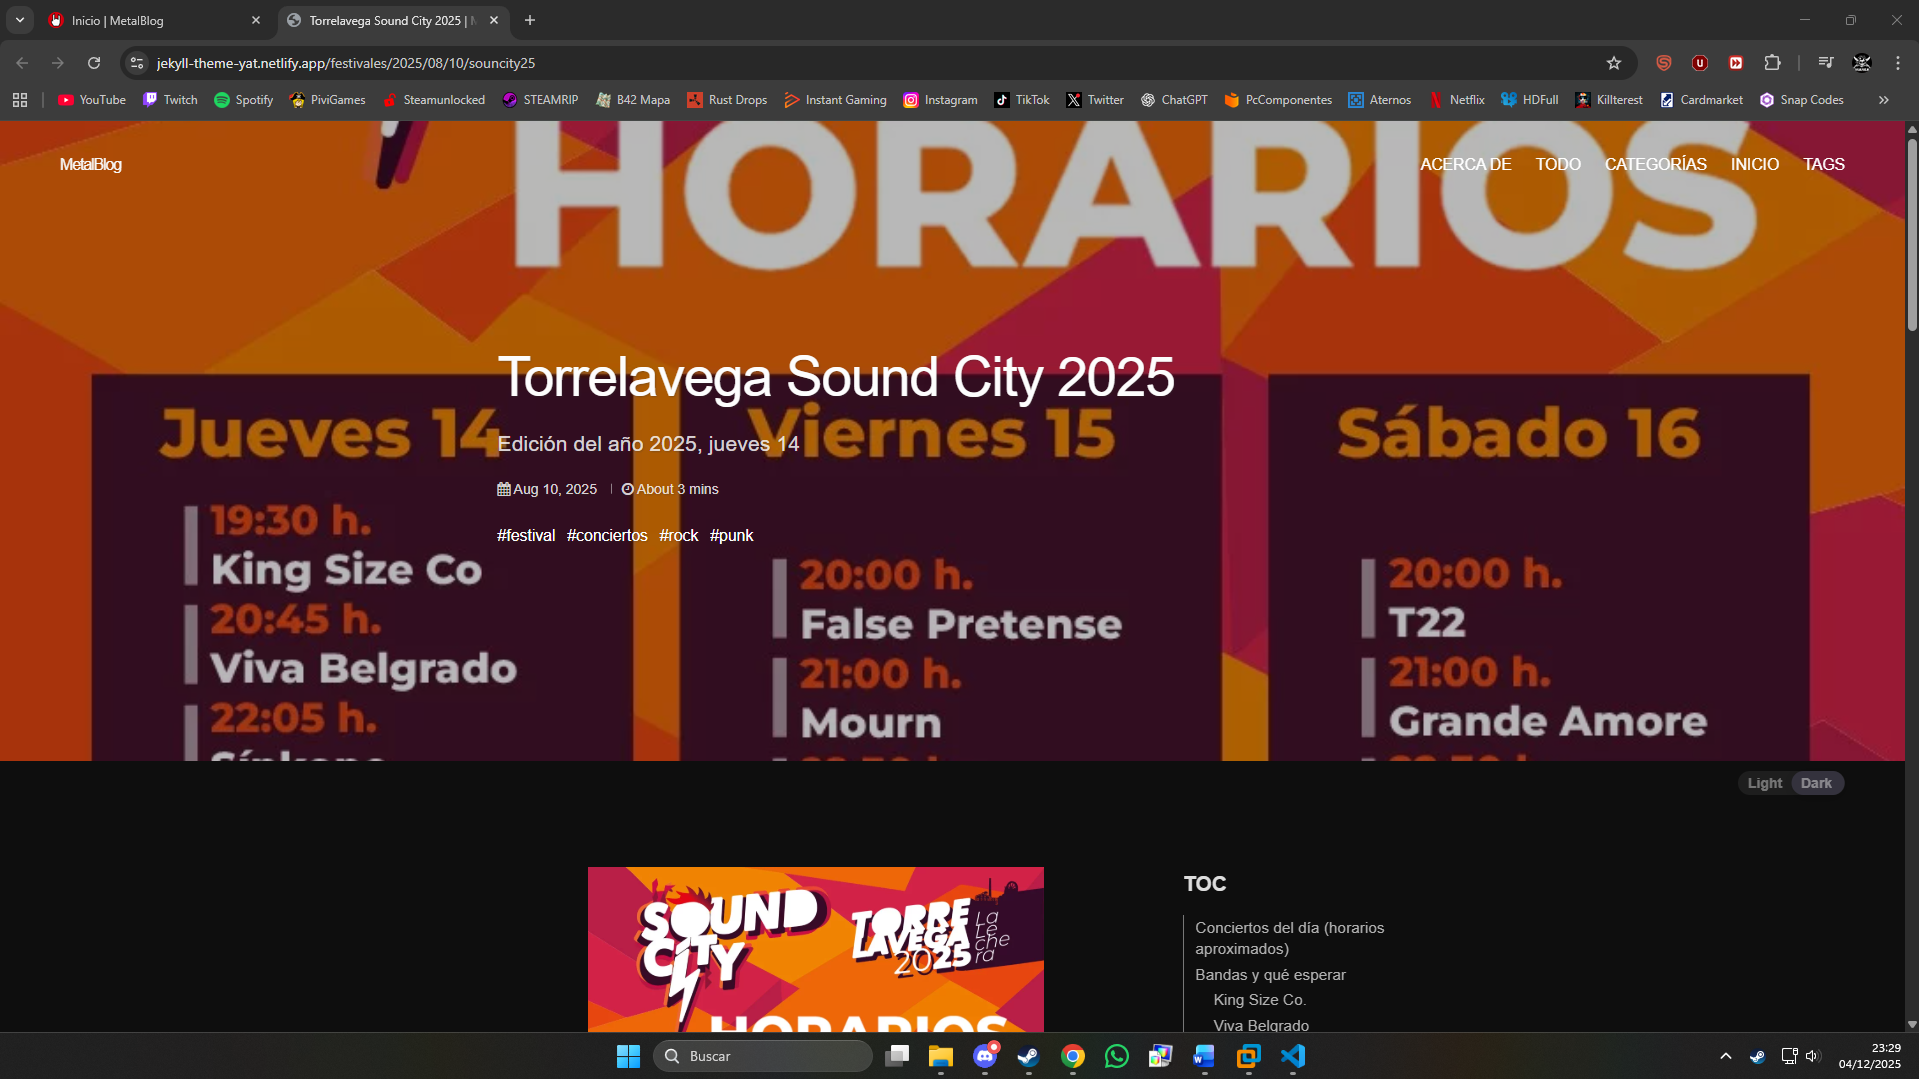Screen dimensions: 1919x1079
Task: Switch the theme to Light
Action: pos(1764,783)
